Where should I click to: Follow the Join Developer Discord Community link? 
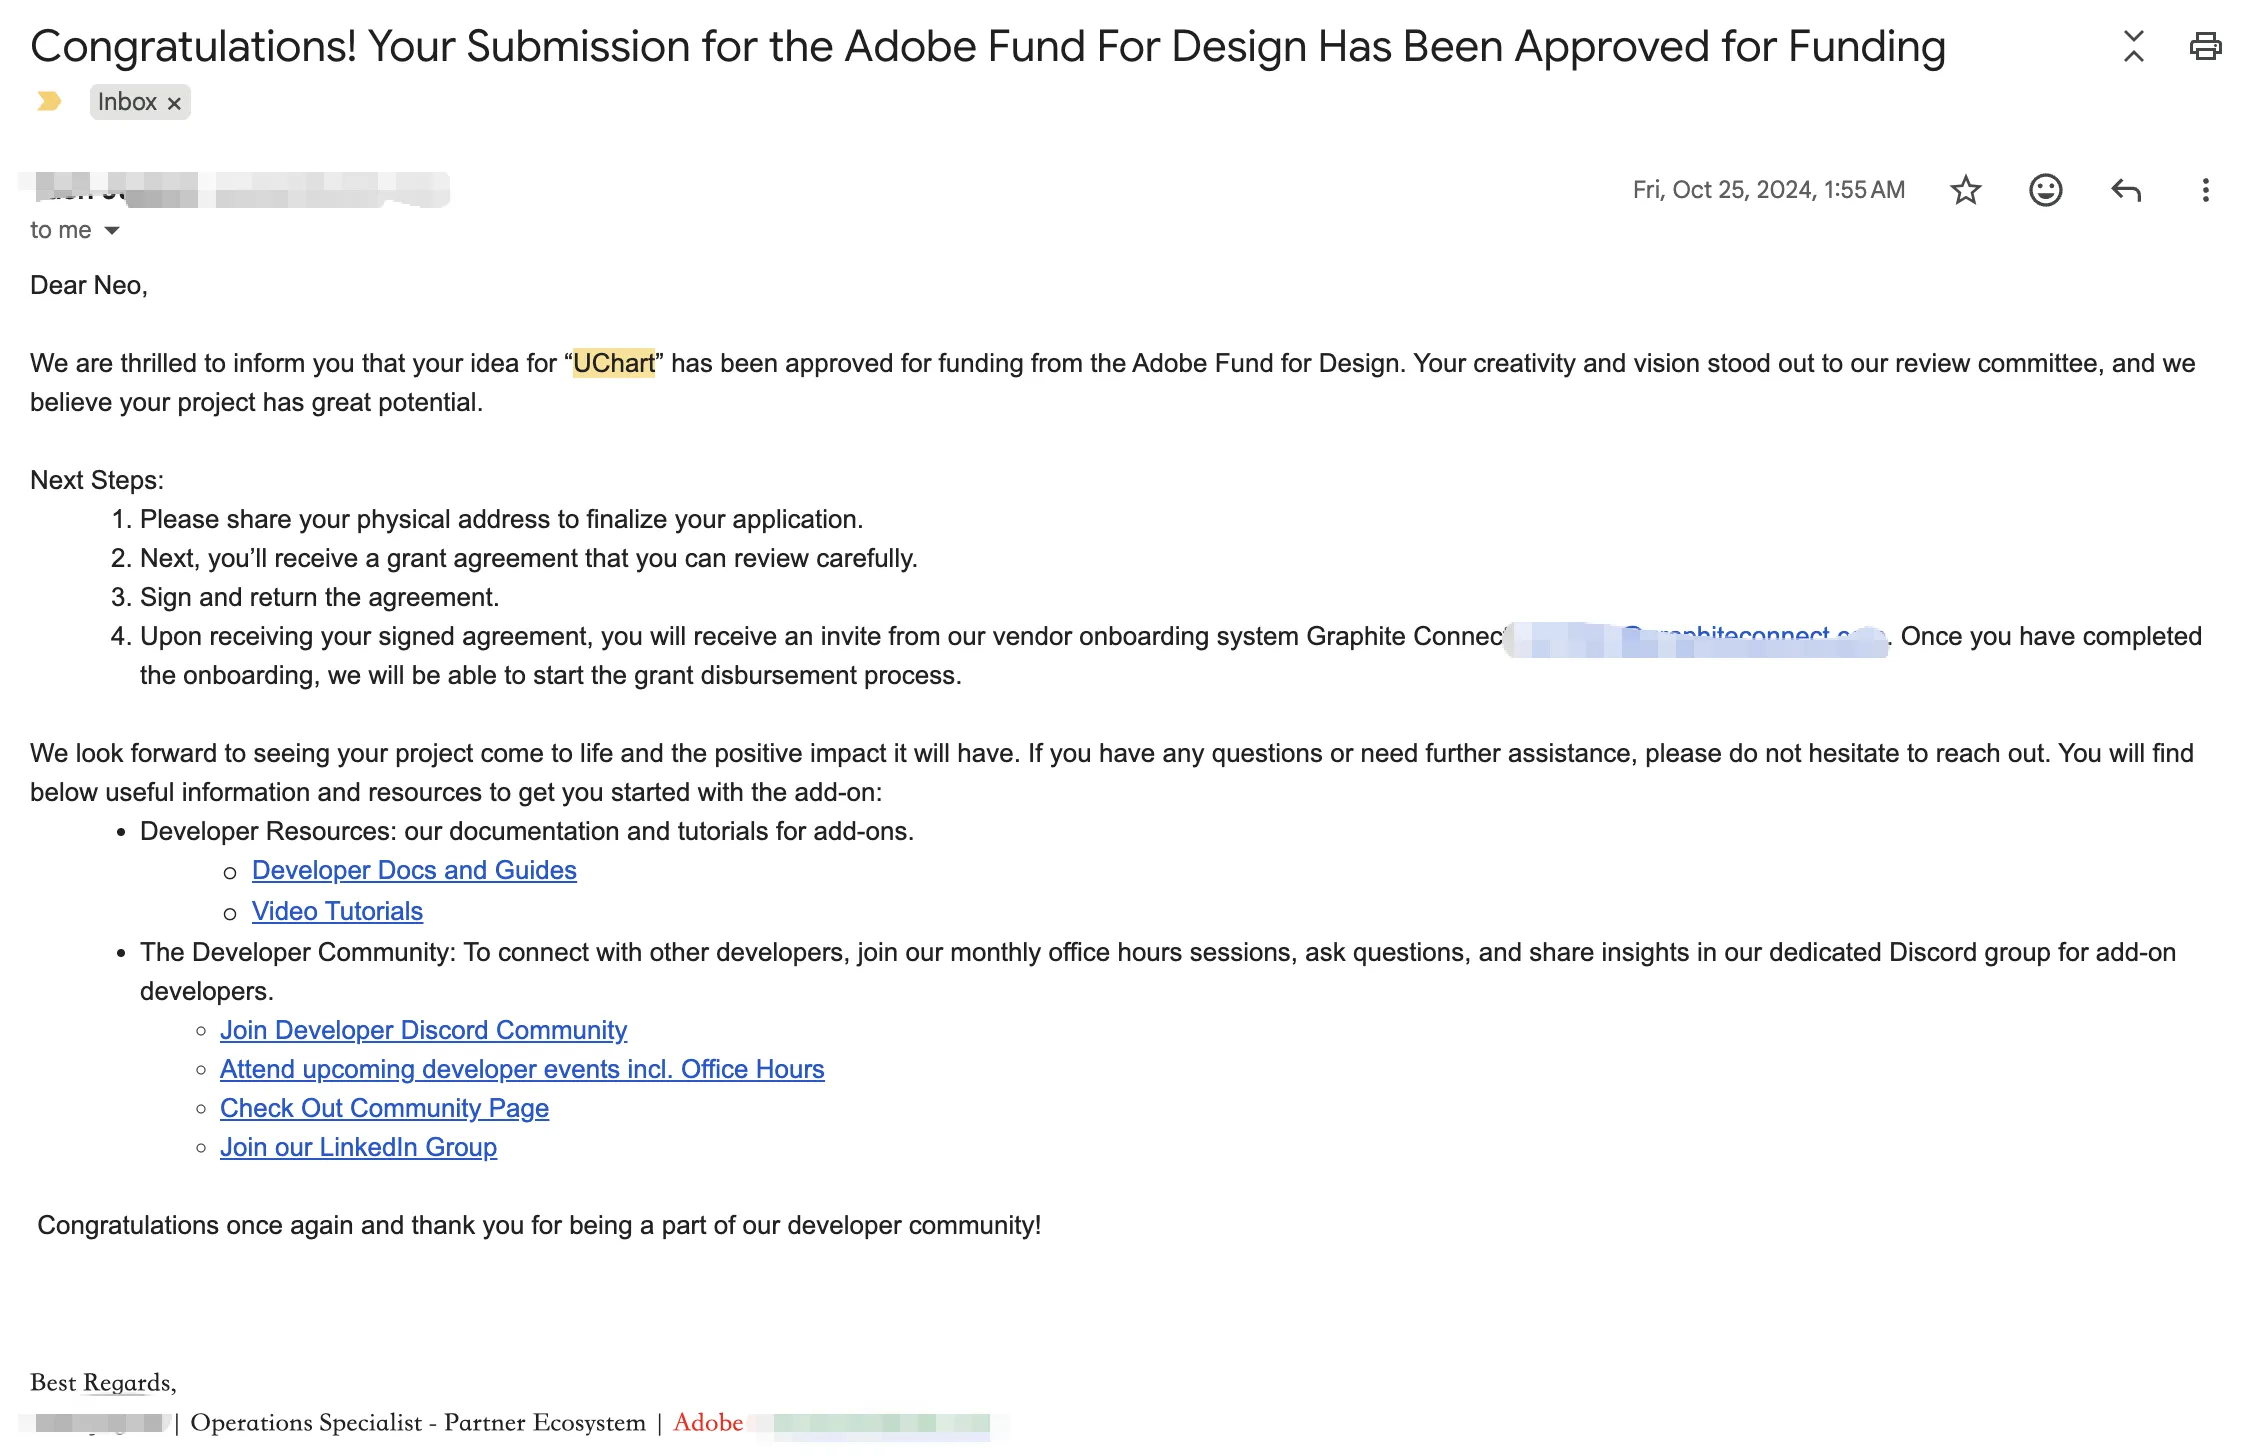tap(423, 1030)
